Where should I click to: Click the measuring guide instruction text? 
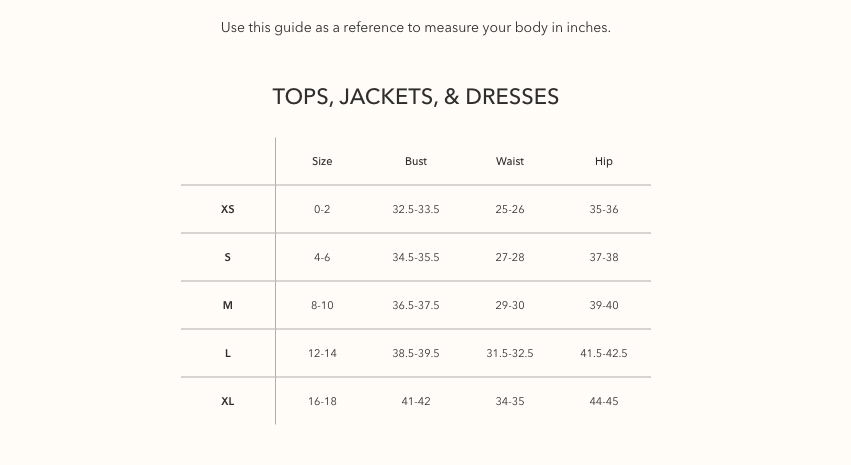[x=415, y=27]
